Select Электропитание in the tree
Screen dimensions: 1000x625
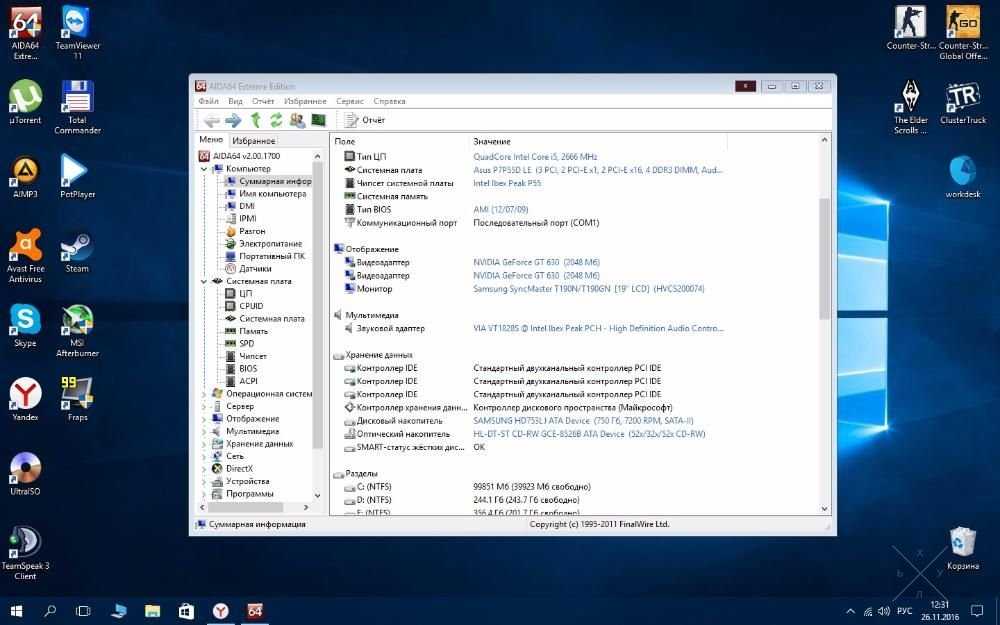tap(270, 244)
